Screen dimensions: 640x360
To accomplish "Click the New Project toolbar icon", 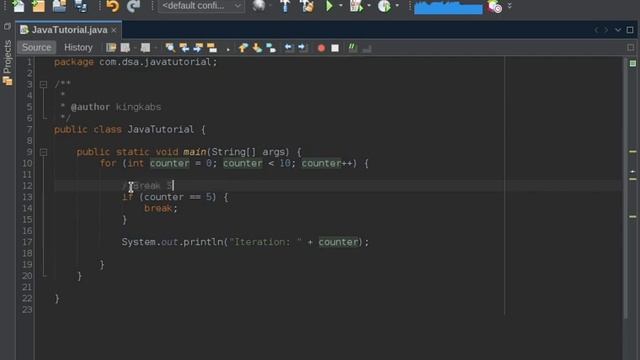I will point(38,6).
